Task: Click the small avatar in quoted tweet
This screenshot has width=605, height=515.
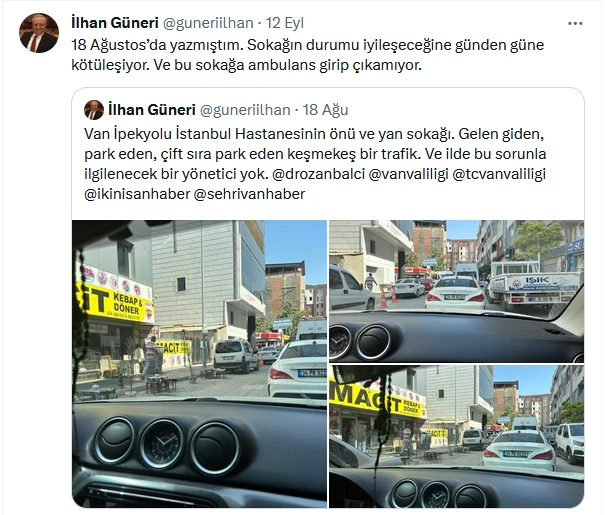Action: pos(94,110)
